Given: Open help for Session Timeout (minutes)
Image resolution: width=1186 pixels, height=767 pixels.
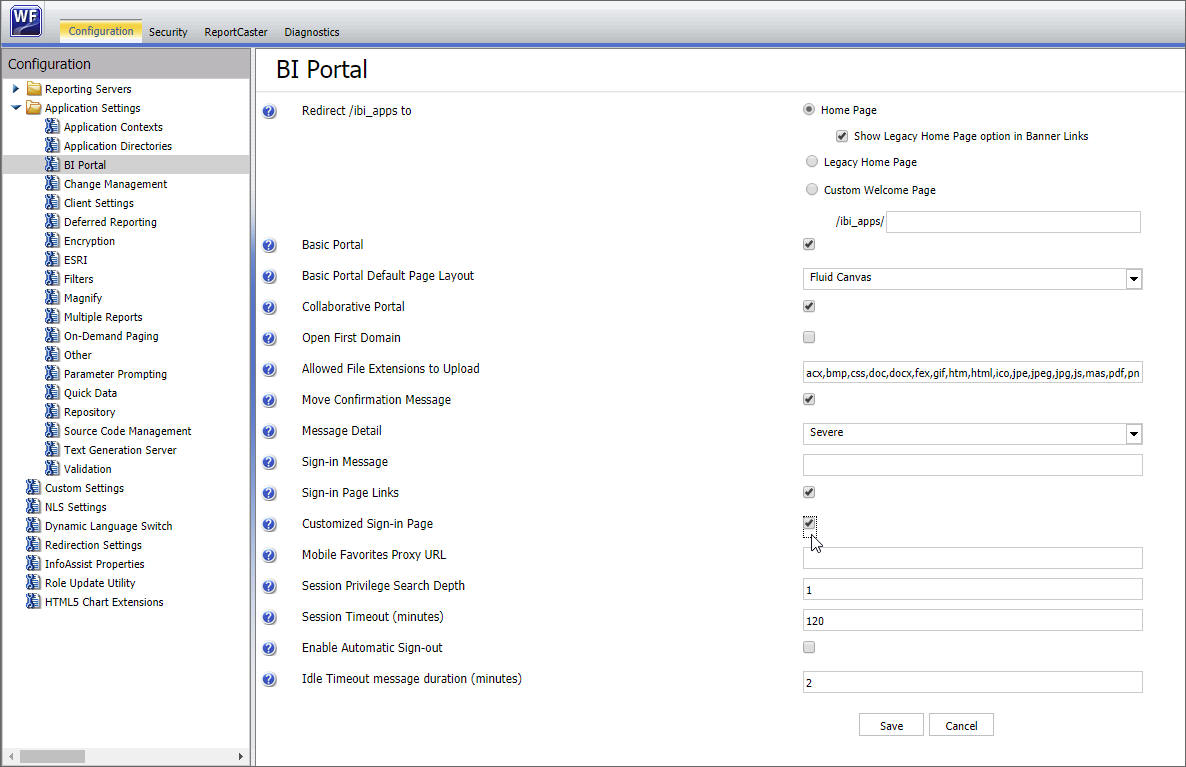Looking at the screenshot, I should click(269, 617).
